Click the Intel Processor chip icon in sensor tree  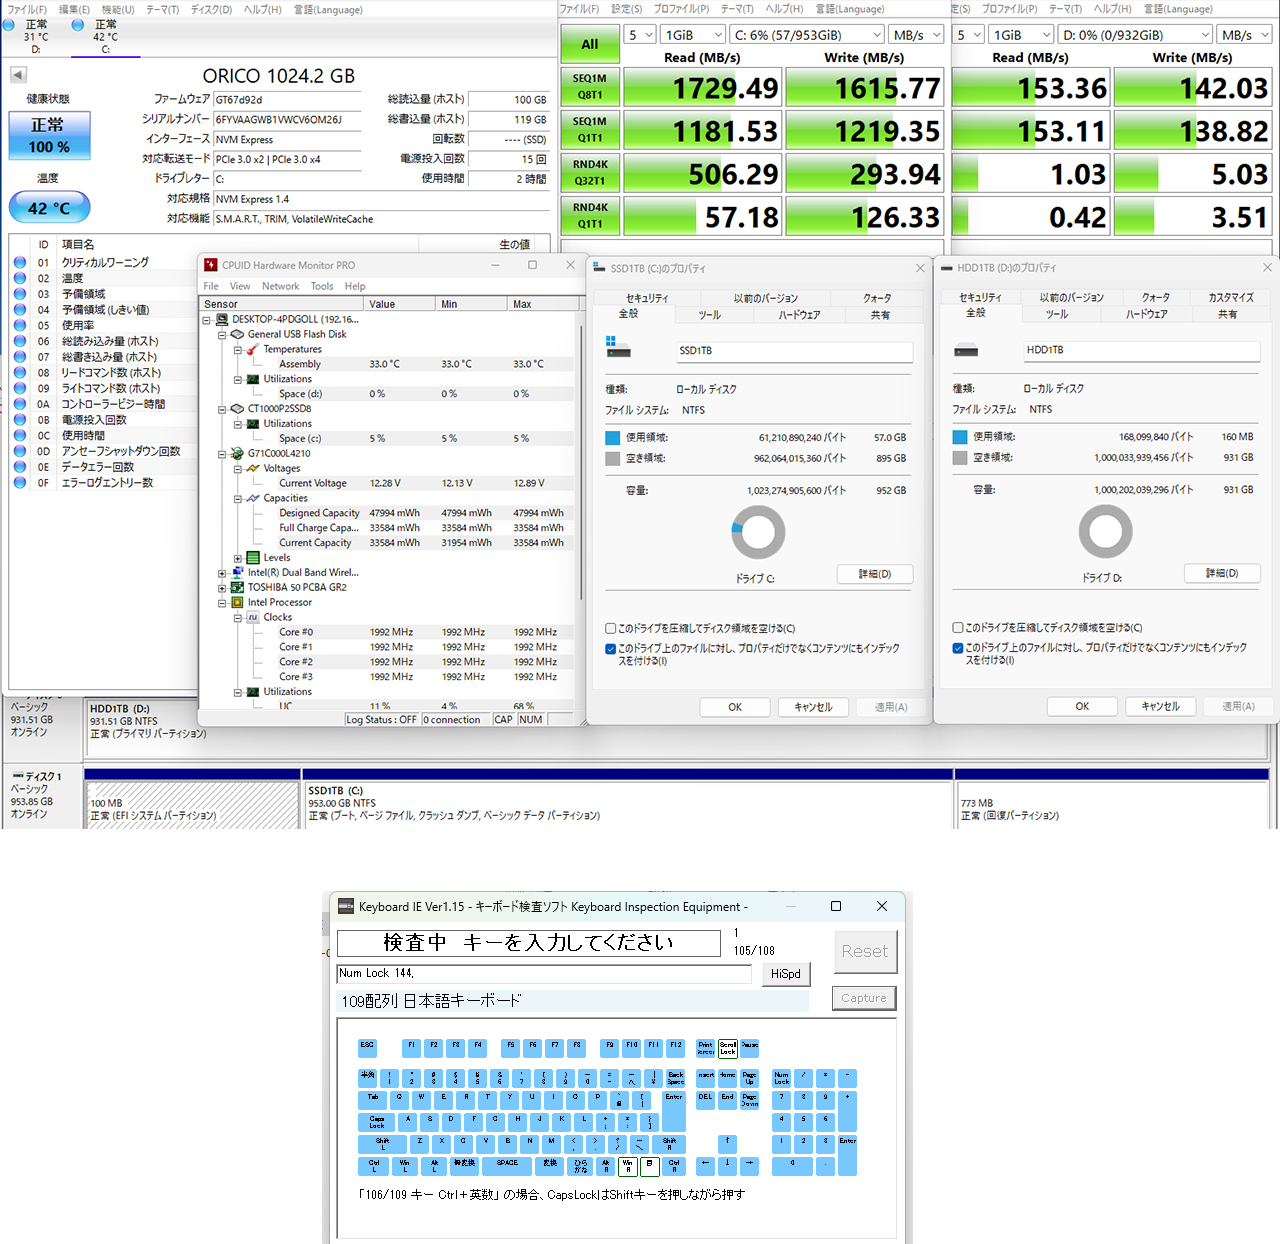[x=238, y=602]
